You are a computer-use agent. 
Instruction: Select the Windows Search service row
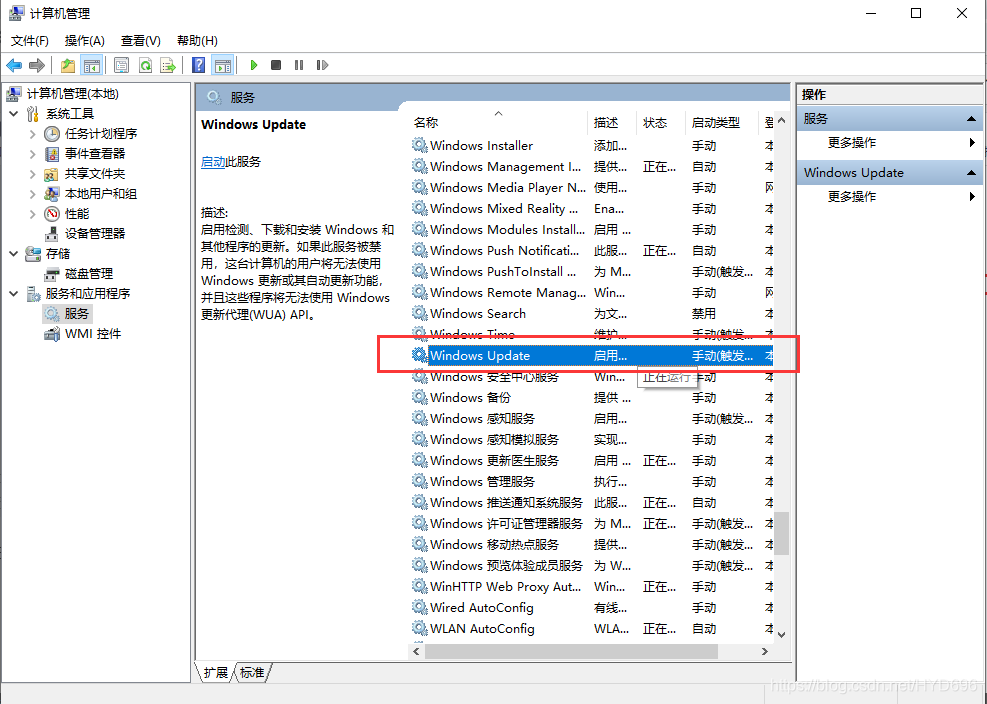(592, 314)
